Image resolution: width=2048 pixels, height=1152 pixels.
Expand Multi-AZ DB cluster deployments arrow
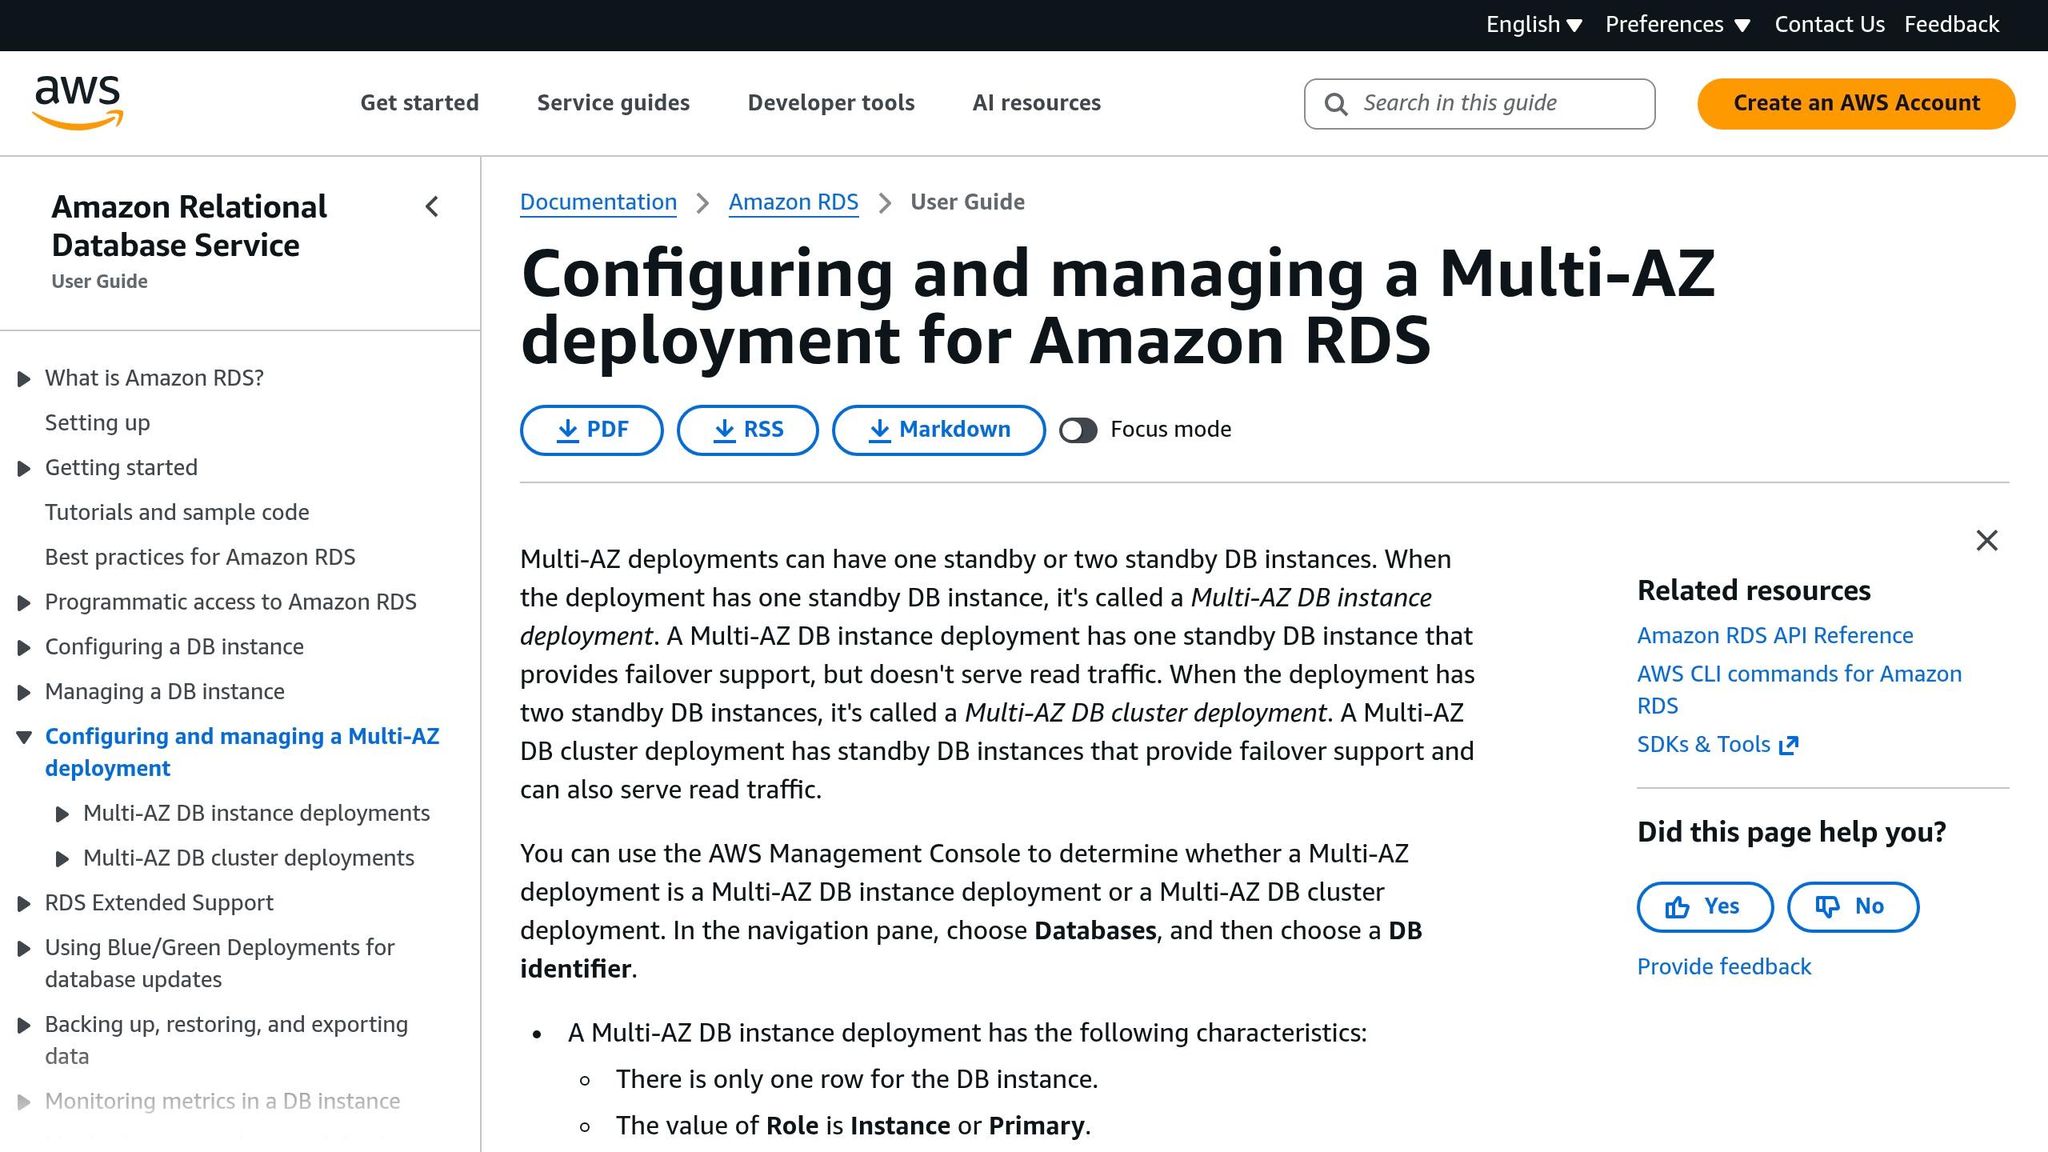click(x=62, y=859)
